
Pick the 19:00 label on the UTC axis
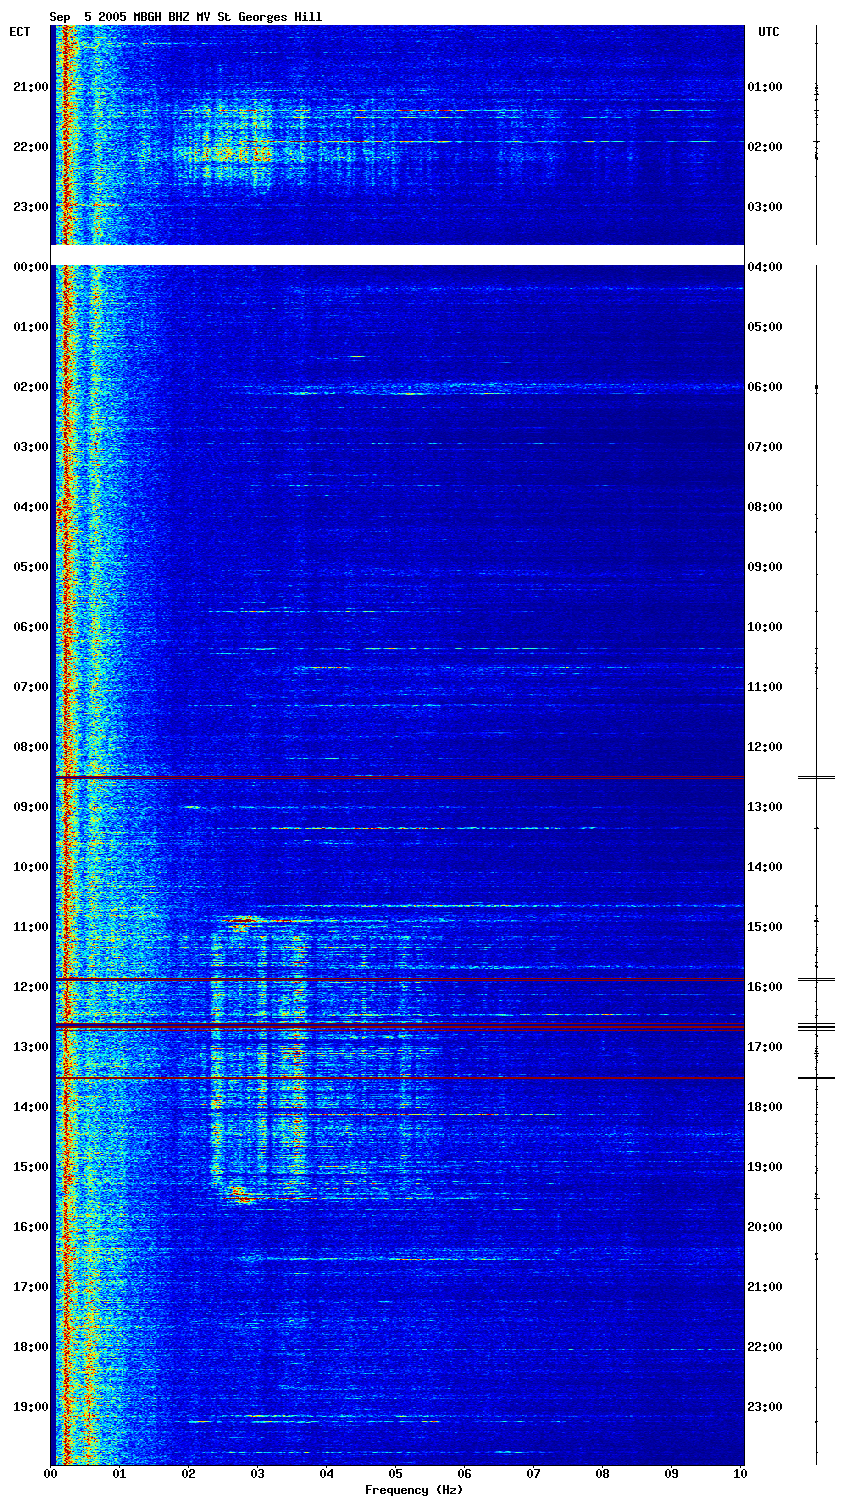tap(765, 1167)
